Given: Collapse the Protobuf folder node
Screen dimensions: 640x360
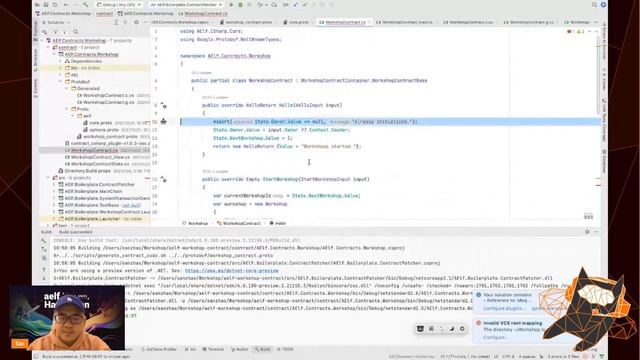Looking at the screenshot, I should click(61, 82).
